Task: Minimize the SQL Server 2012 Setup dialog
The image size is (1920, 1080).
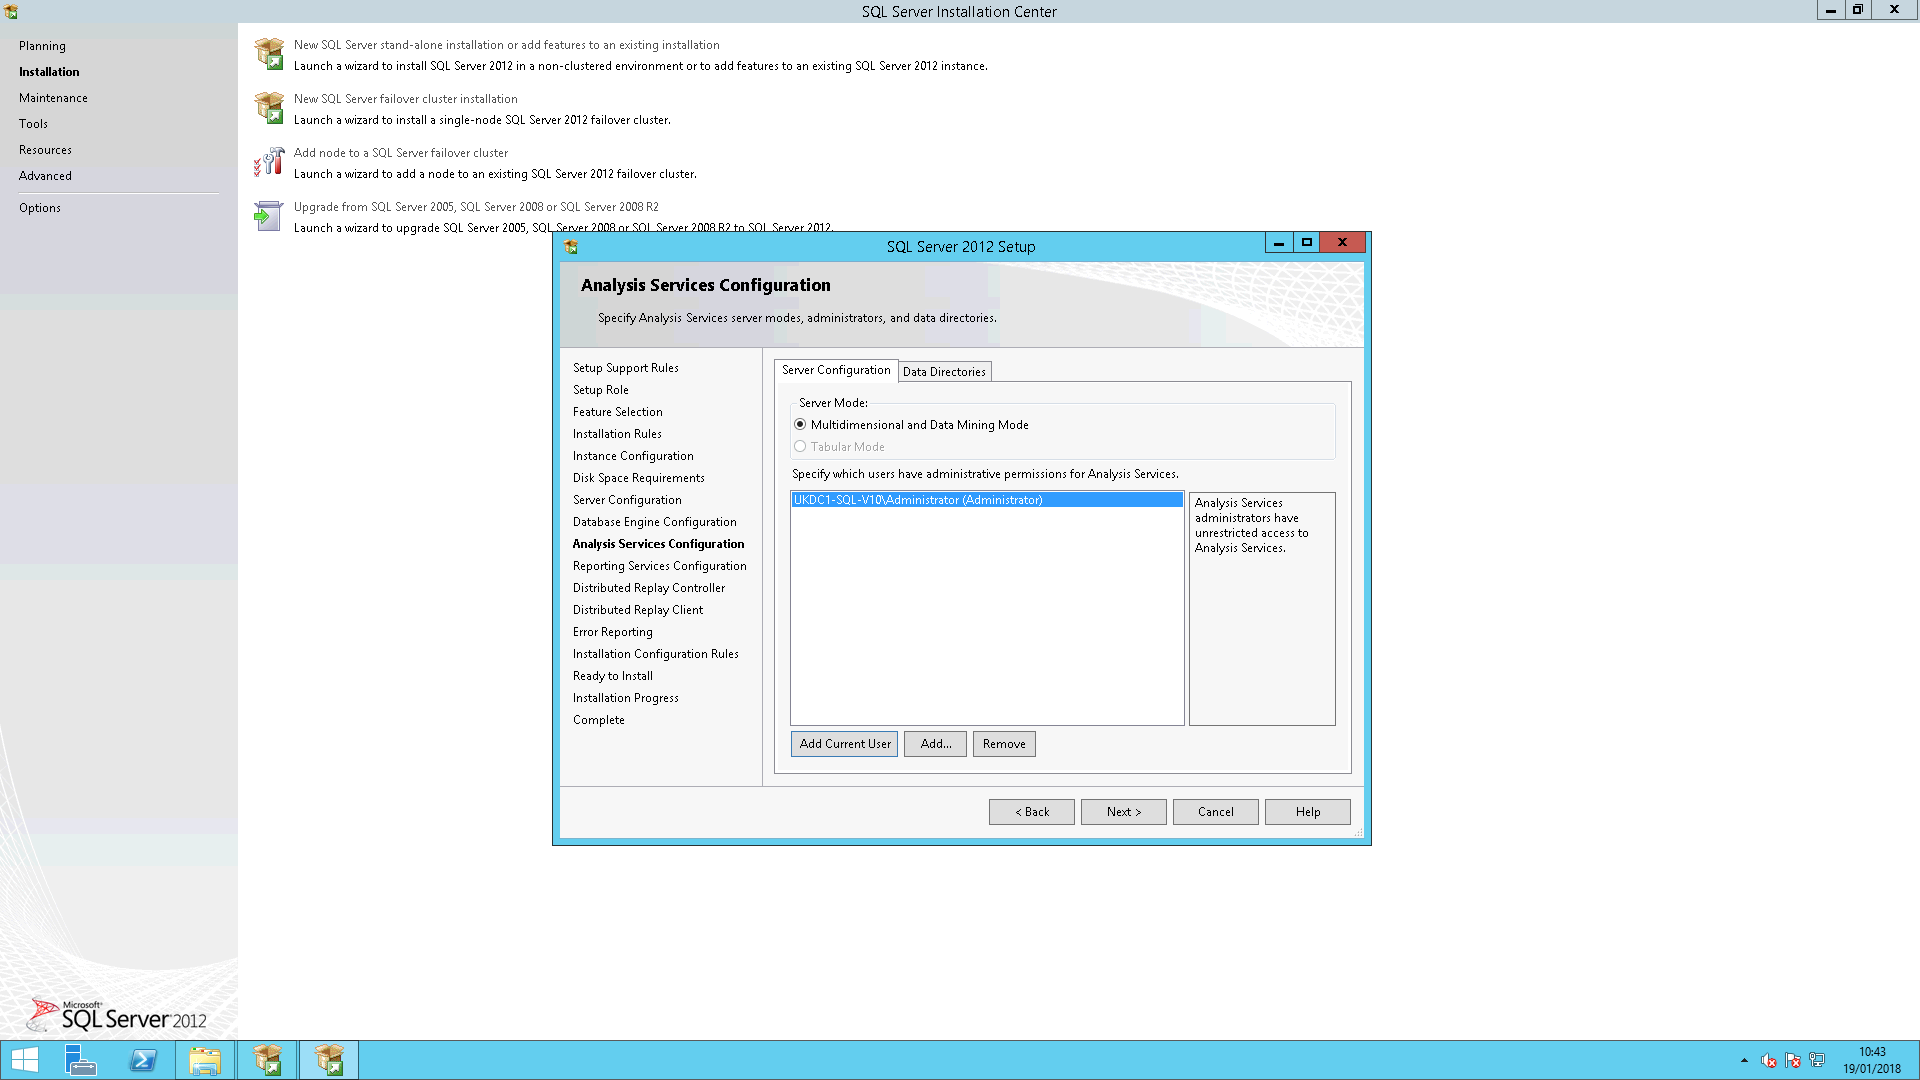Action: [x=1278, y=242]
